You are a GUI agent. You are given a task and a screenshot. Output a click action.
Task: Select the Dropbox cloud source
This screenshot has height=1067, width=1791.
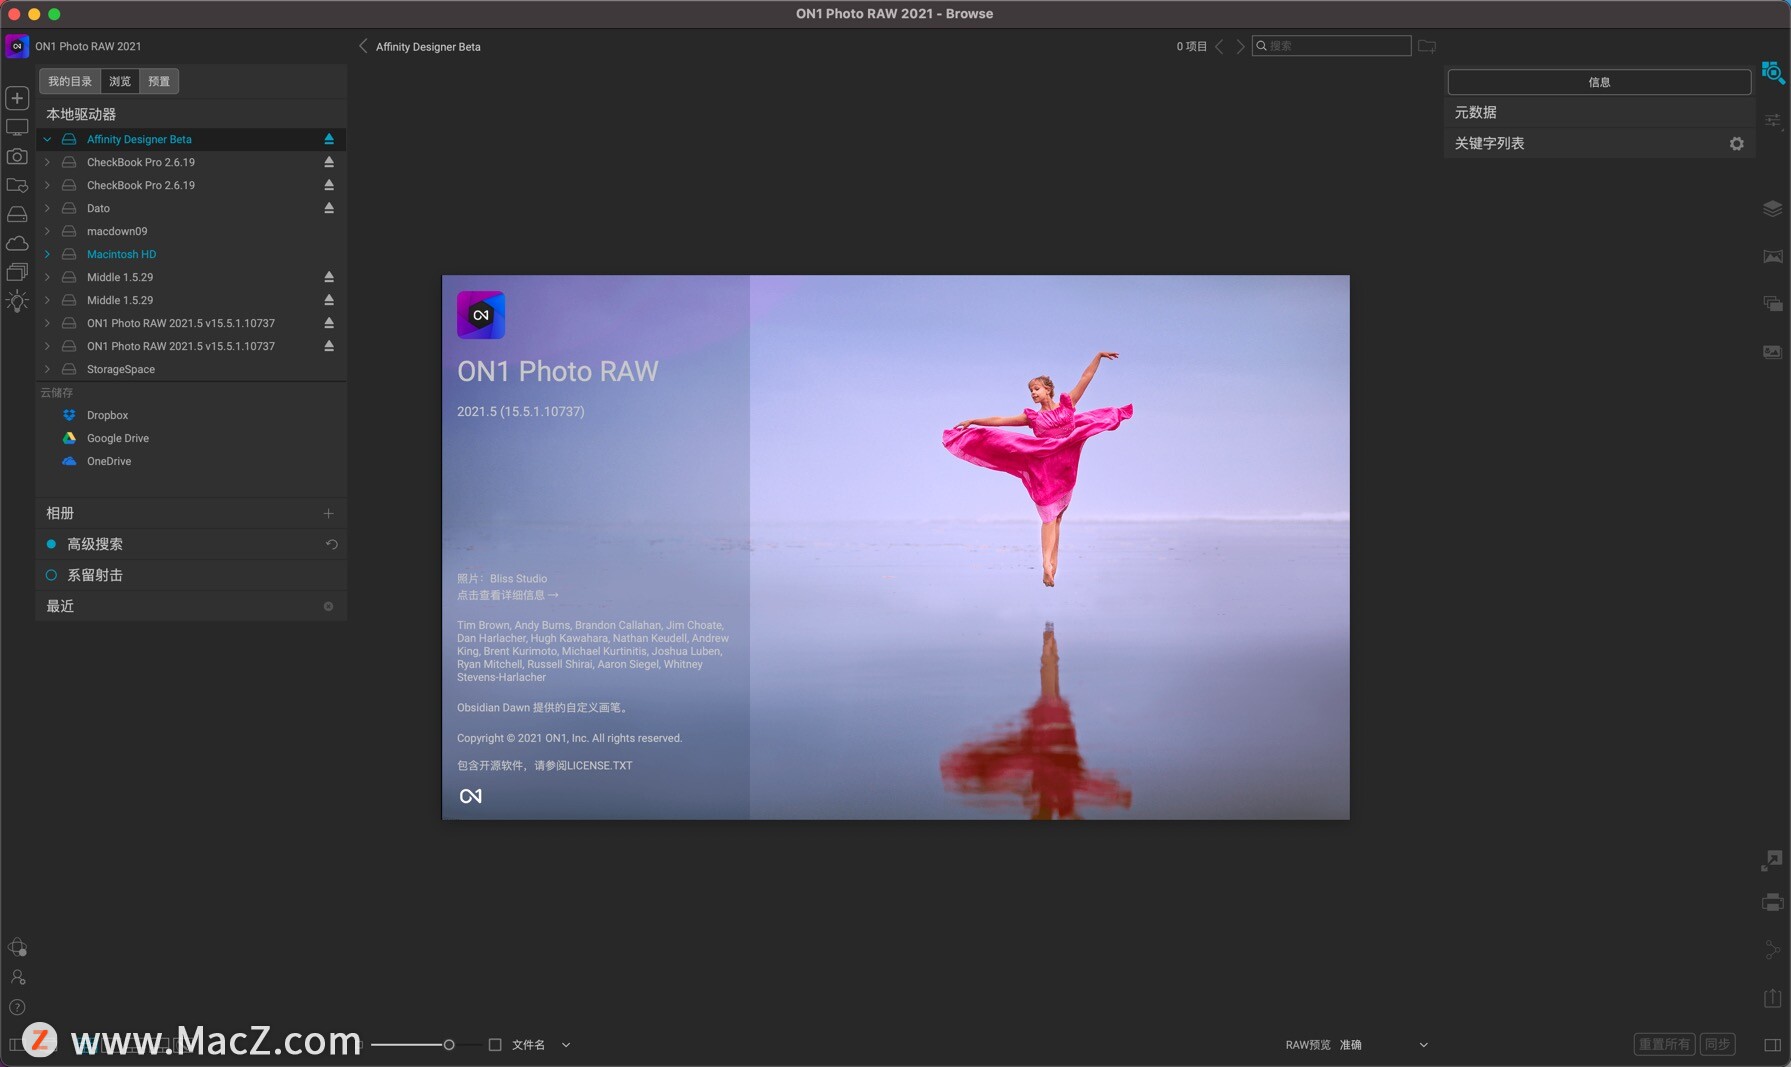click(x=191, y=415)
